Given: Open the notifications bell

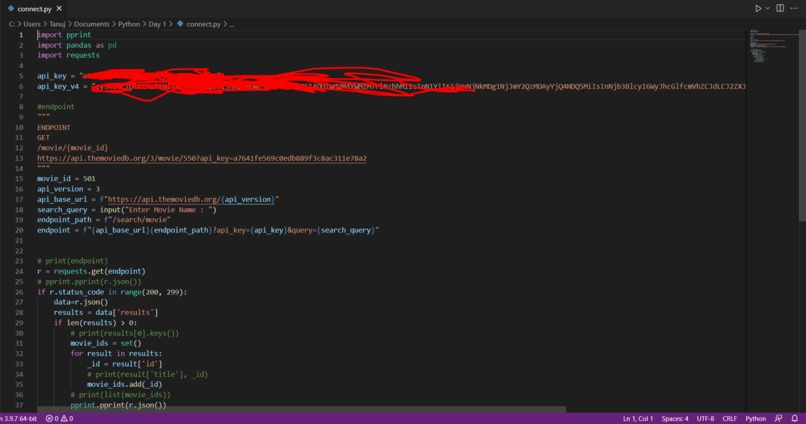Looking at the screenshot, I should tap(795, 418).
